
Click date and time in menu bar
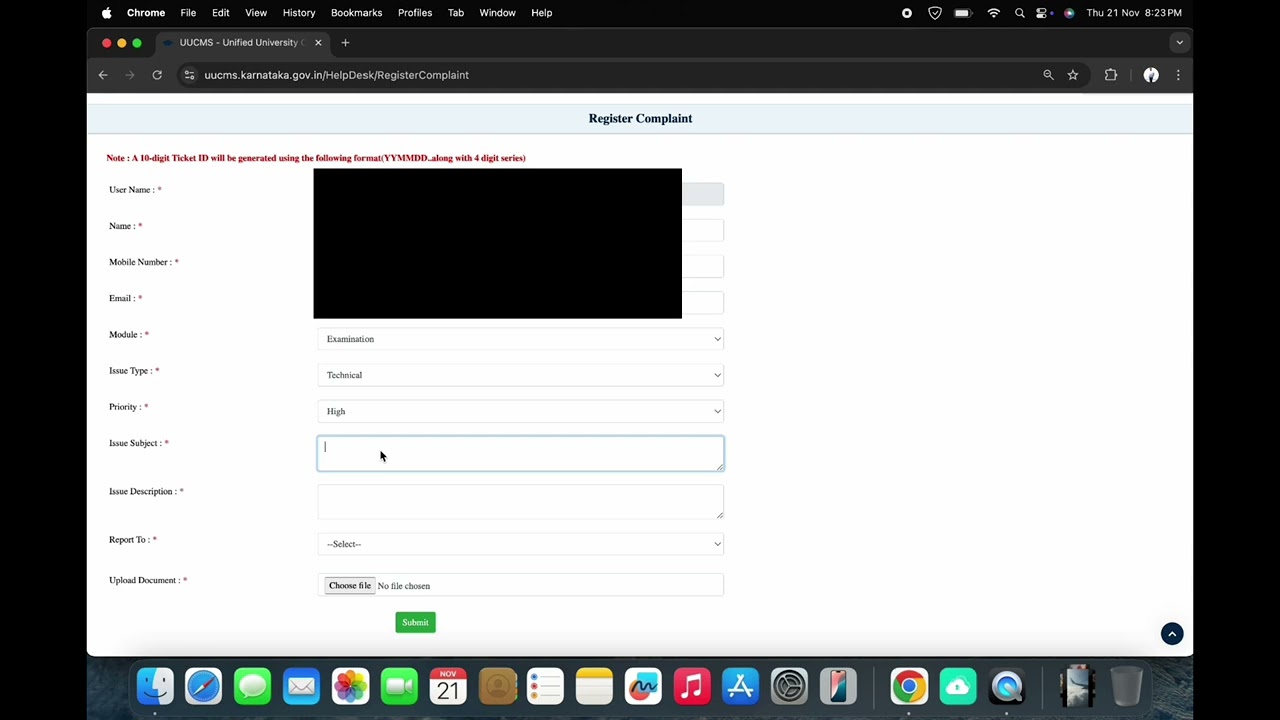tap(1134, 13)
